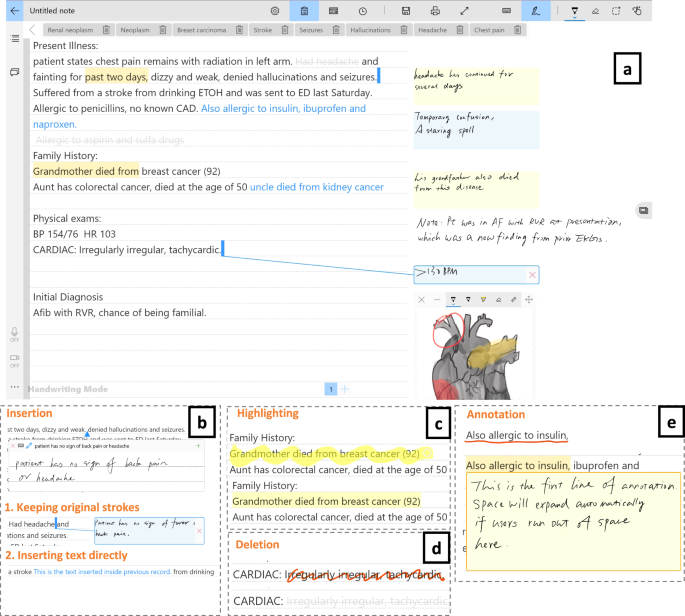Toggle the handwriting pen mode button
This screenshot has width=685, height=616.
tap(536, 10)
